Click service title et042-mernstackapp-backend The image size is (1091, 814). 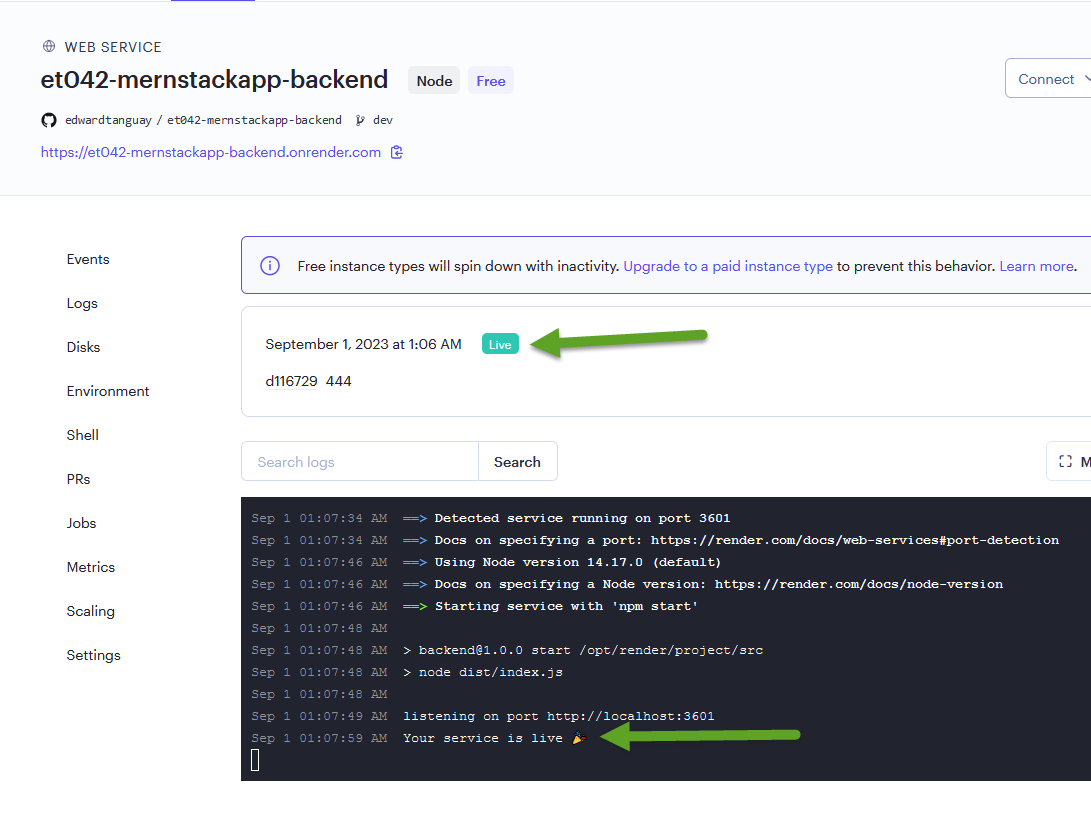pos(214,79)
